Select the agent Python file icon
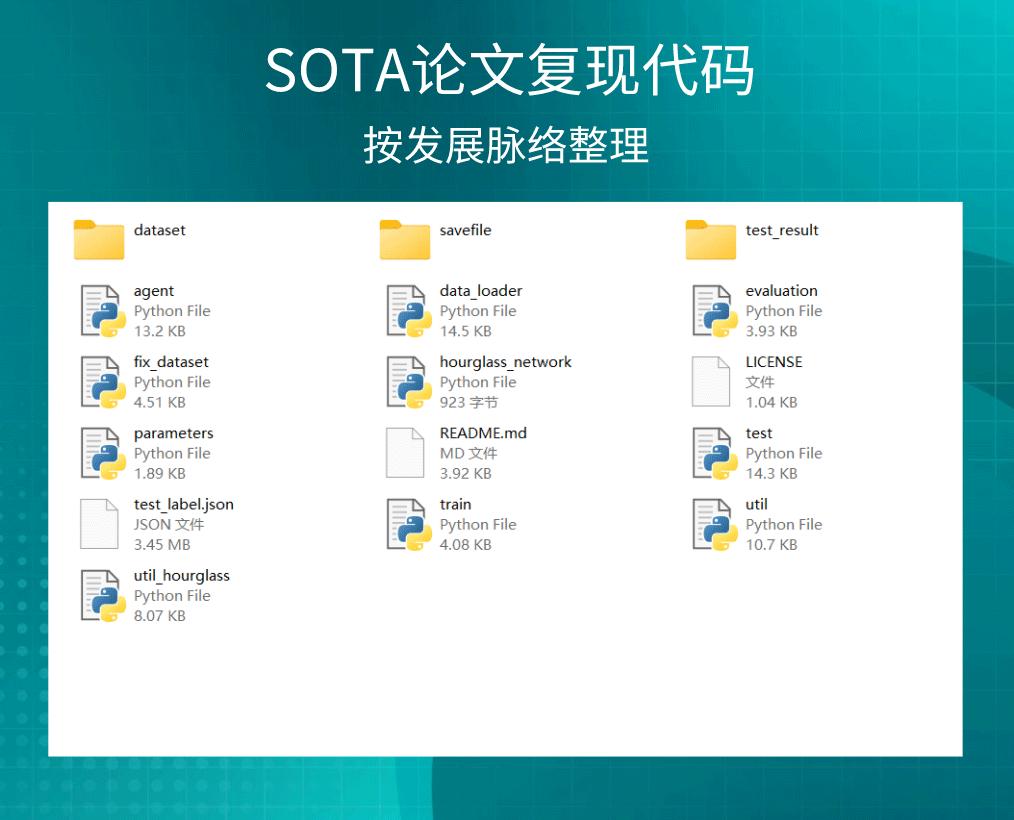 point(102,311)
